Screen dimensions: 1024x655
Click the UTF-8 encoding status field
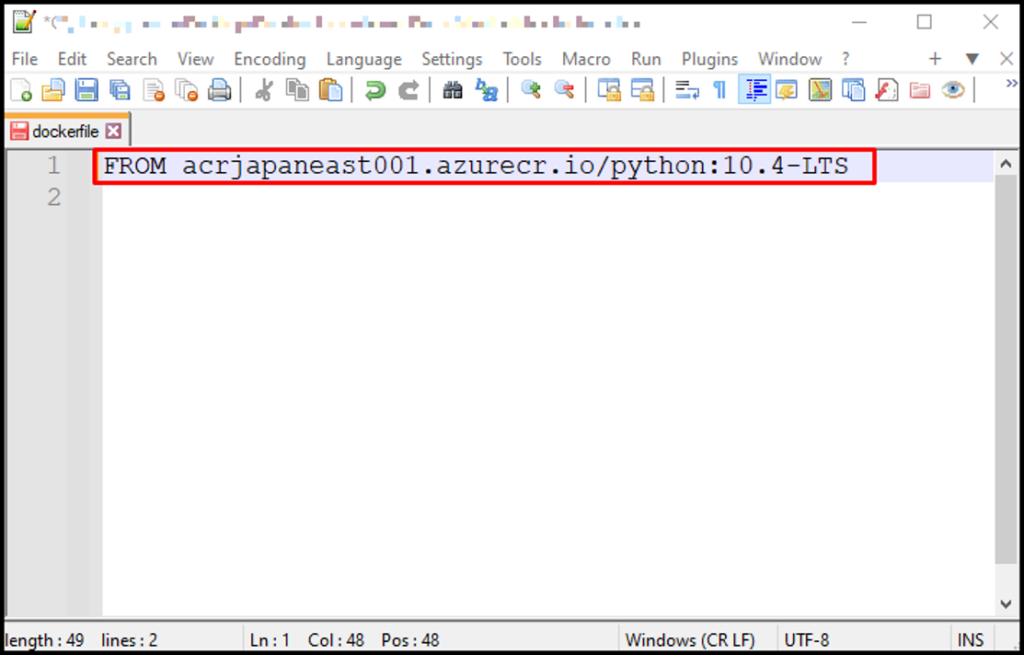[x=807, y=640]
